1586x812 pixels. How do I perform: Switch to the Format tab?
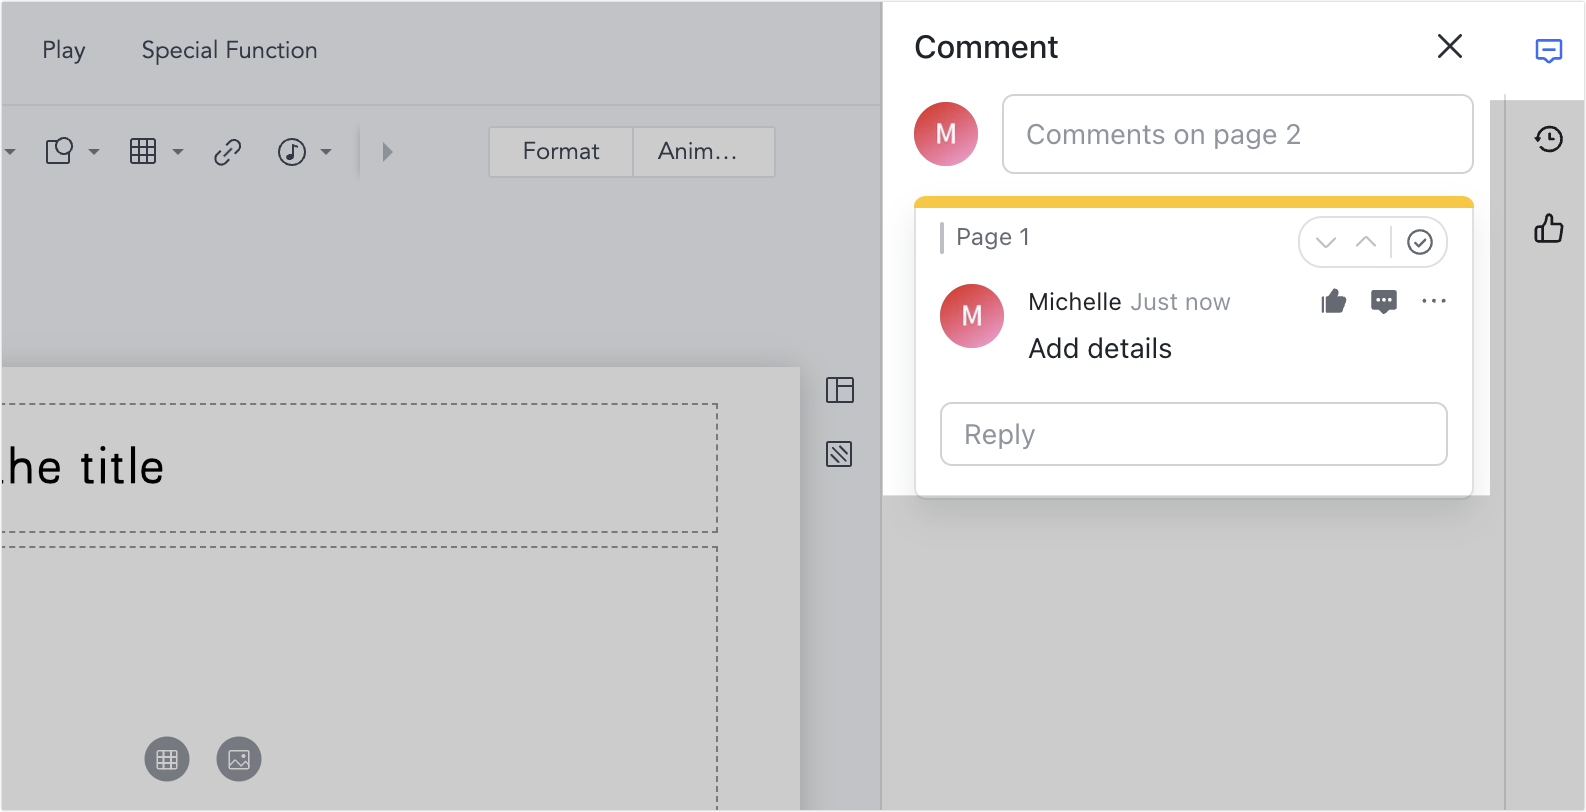coord(560,152)
